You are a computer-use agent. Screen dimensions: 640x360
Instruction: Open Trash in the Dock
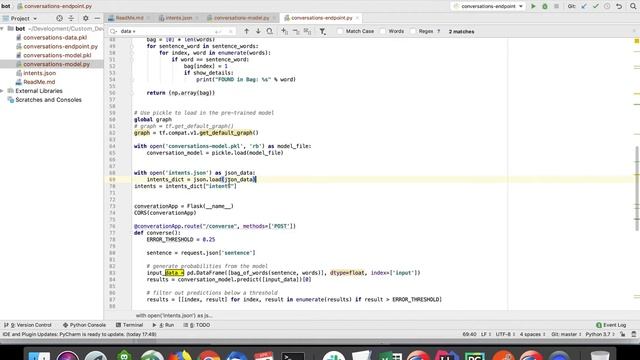(600, 356)
